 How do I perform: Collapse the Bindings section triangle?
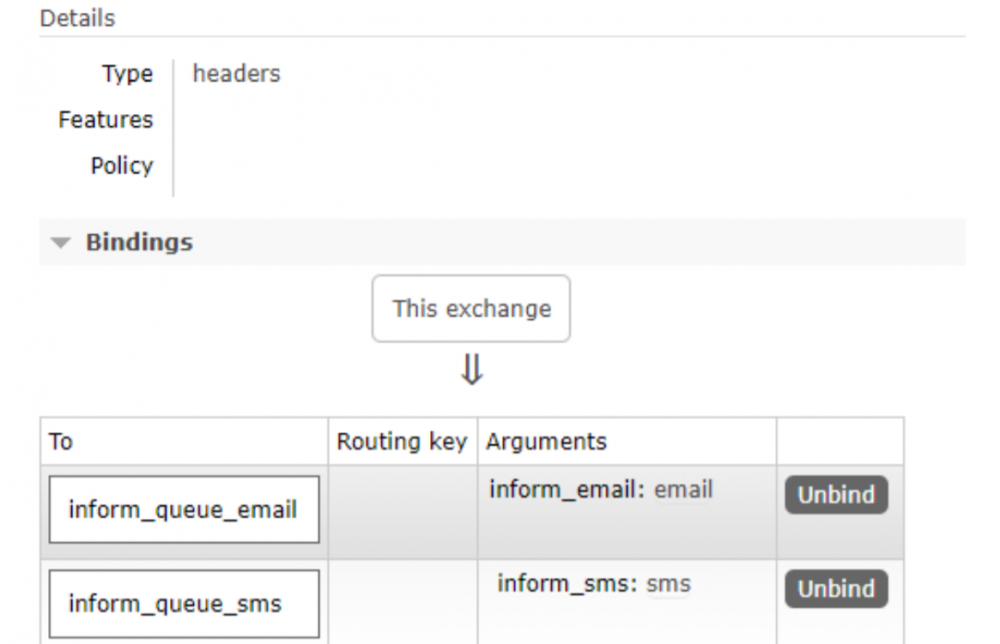[x=62, y=243]
